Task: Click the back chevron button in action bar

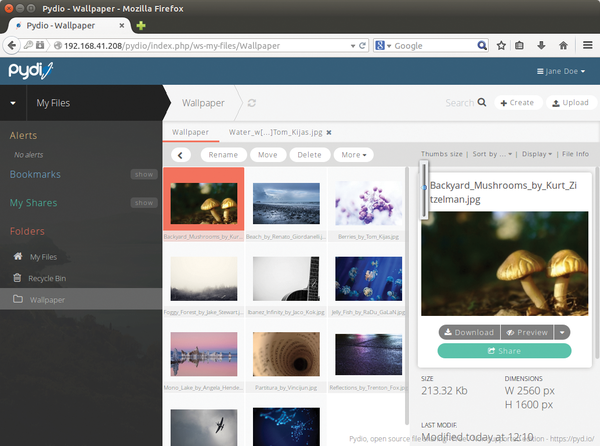Action: coord(181,155)
